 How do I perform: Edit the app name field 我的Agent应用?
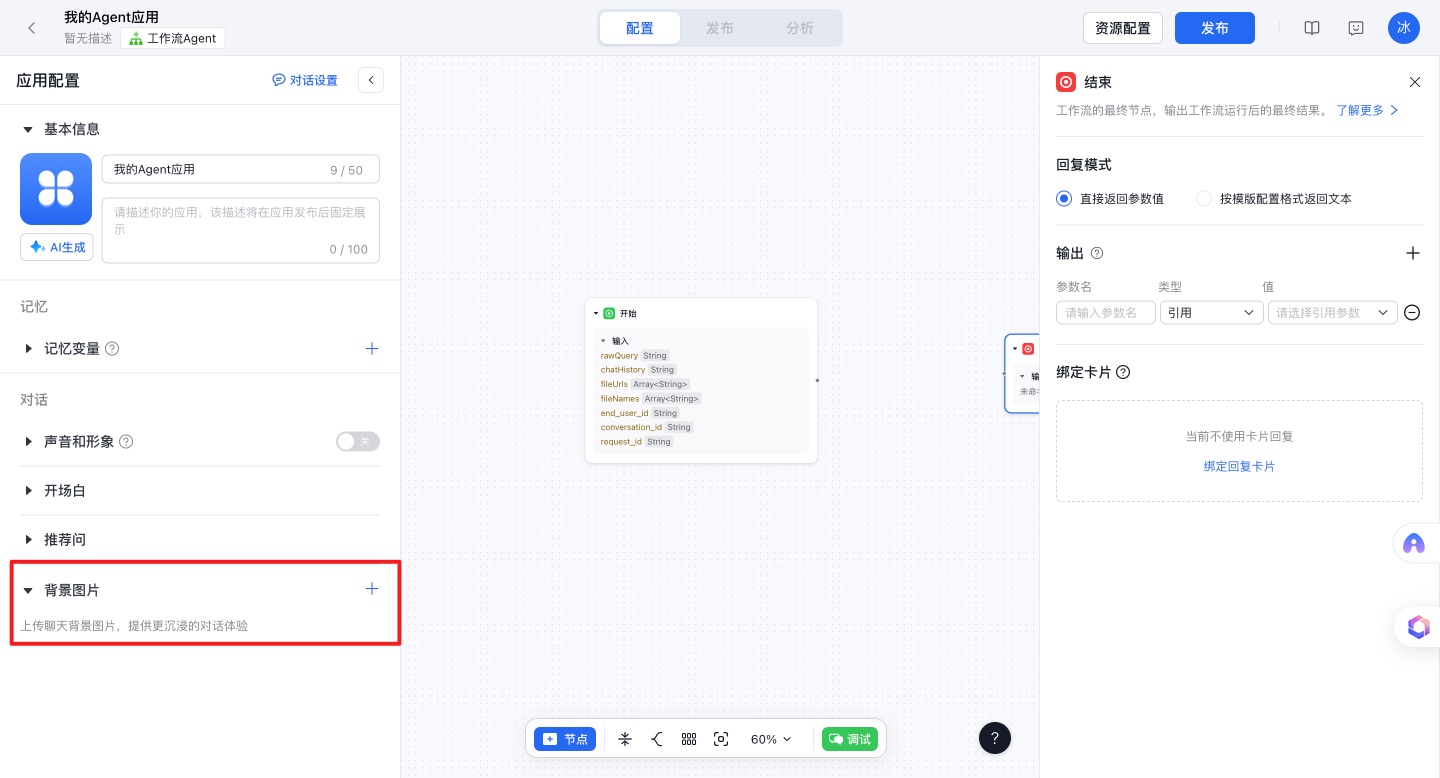click(241, 170)
